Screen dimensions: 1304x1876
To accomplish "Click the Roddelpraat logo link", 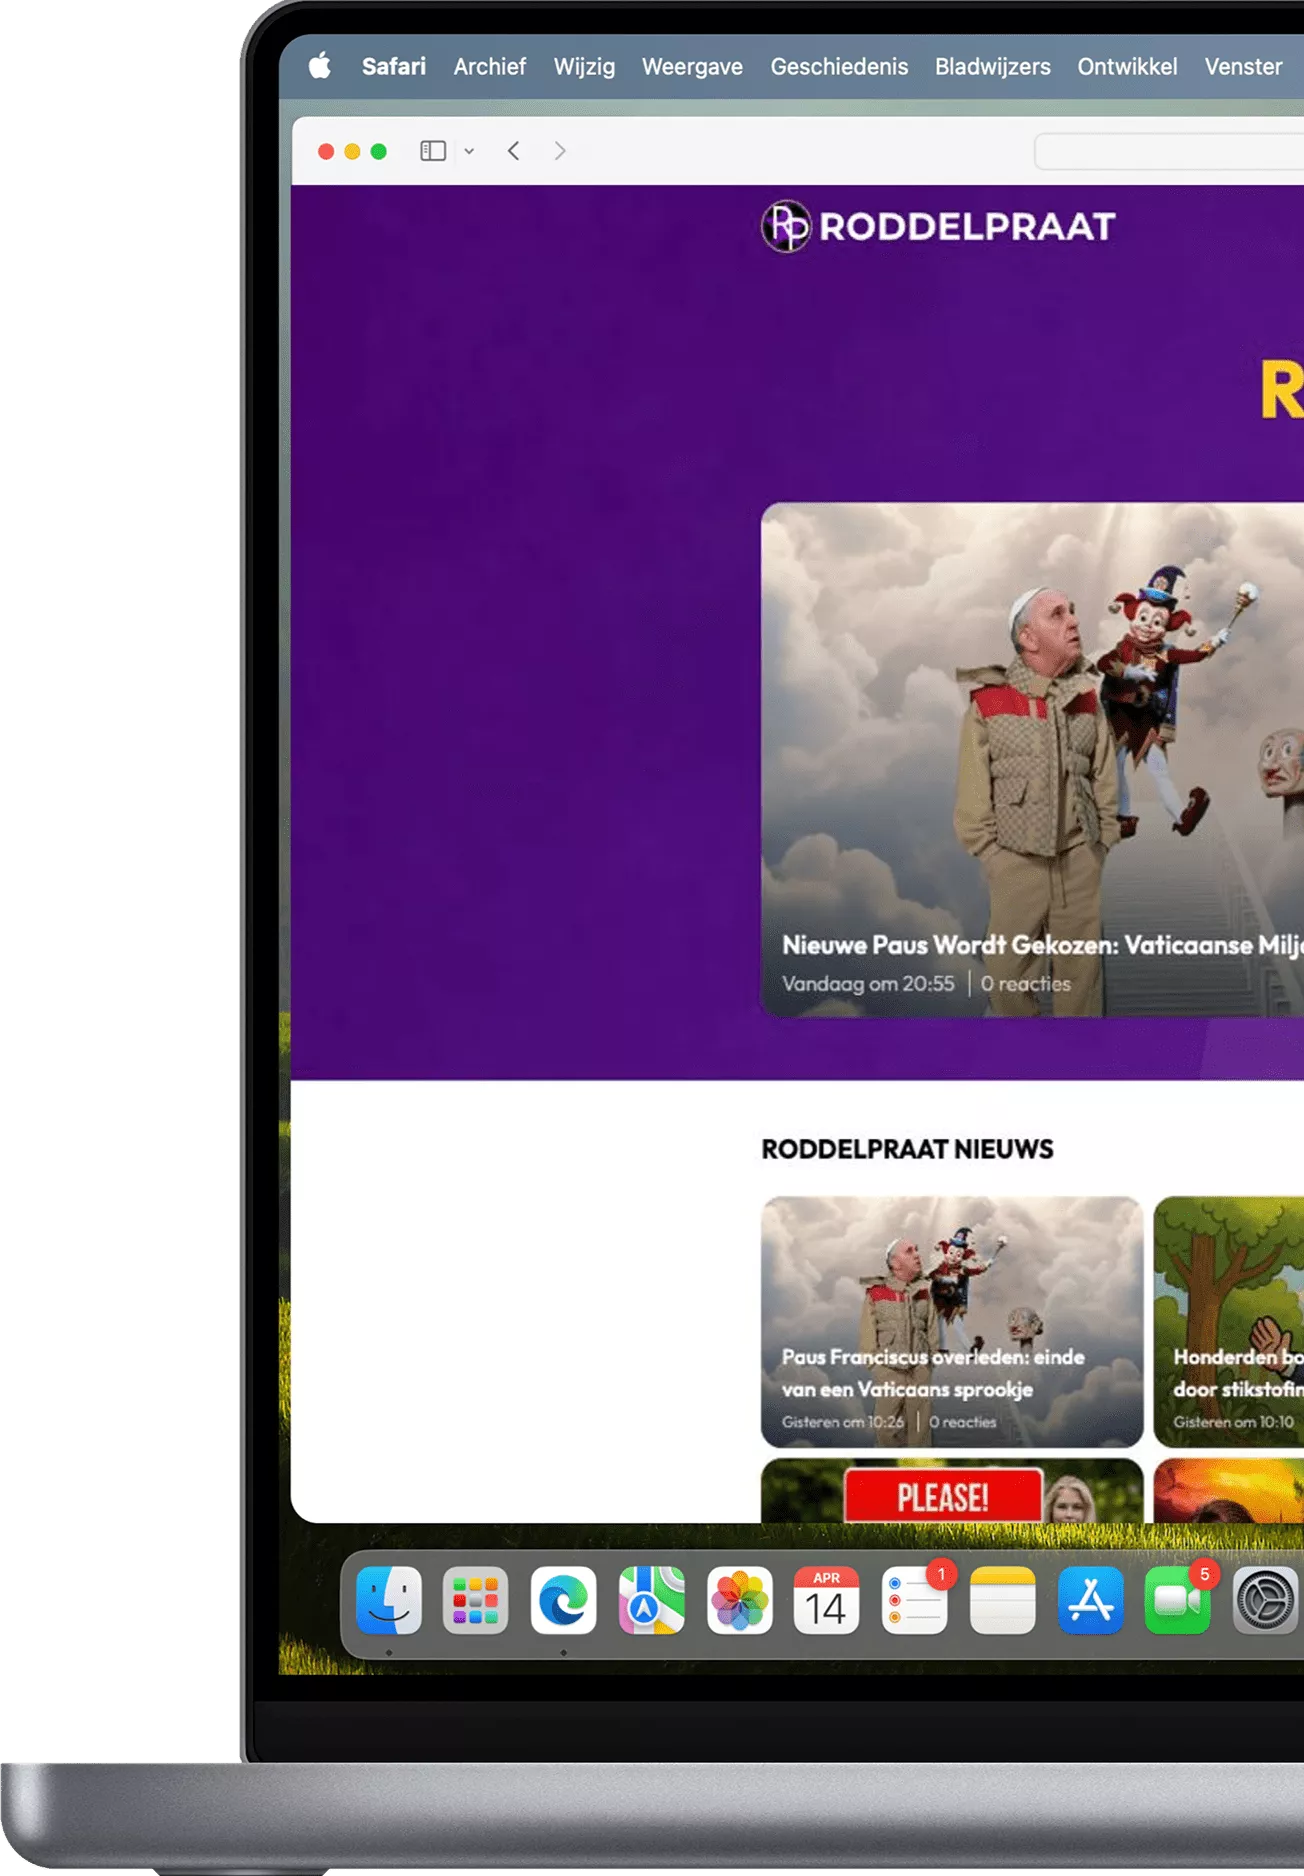I will (938, 227).
